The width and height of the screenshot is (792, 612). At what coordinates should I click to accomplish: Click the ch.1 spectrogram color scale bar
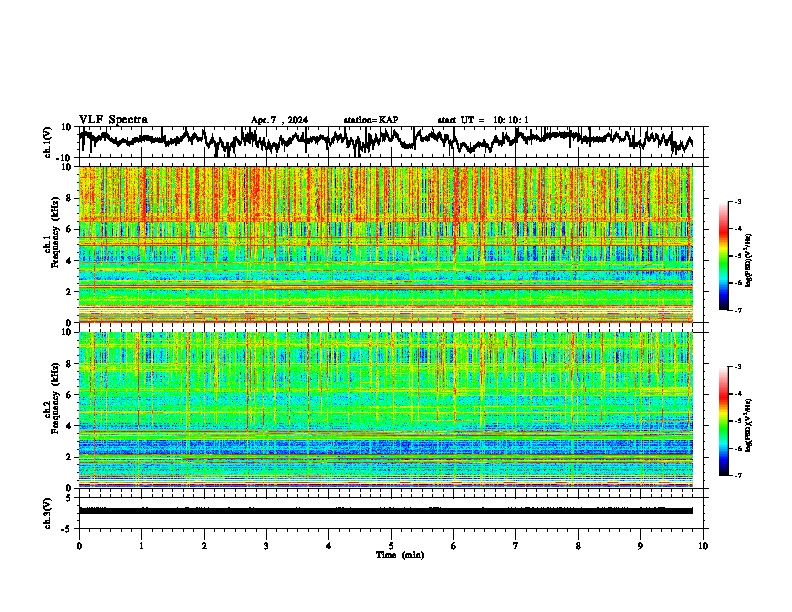[724, 256]
